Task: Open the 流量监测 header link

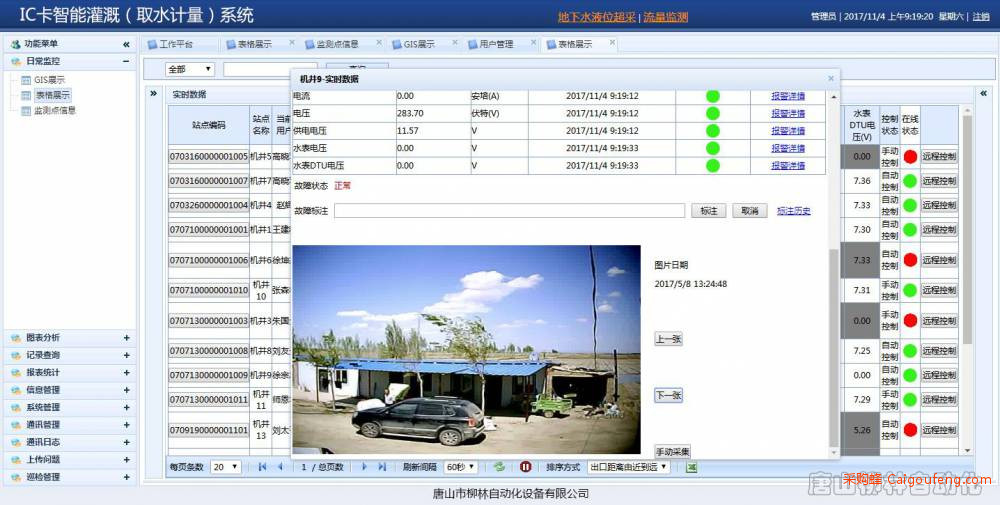Action: pos(665,17)
